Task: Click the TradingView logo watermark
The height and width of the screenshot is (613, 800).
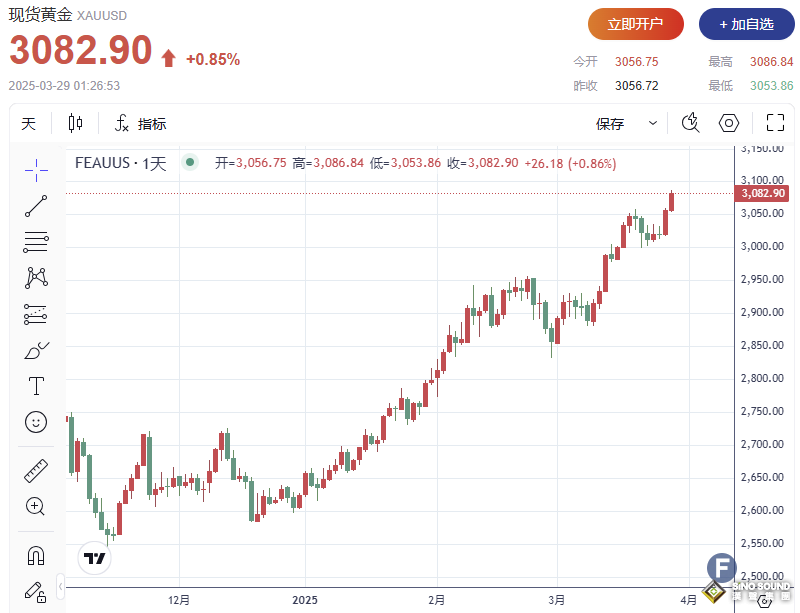Action: [x=94, y=558]
